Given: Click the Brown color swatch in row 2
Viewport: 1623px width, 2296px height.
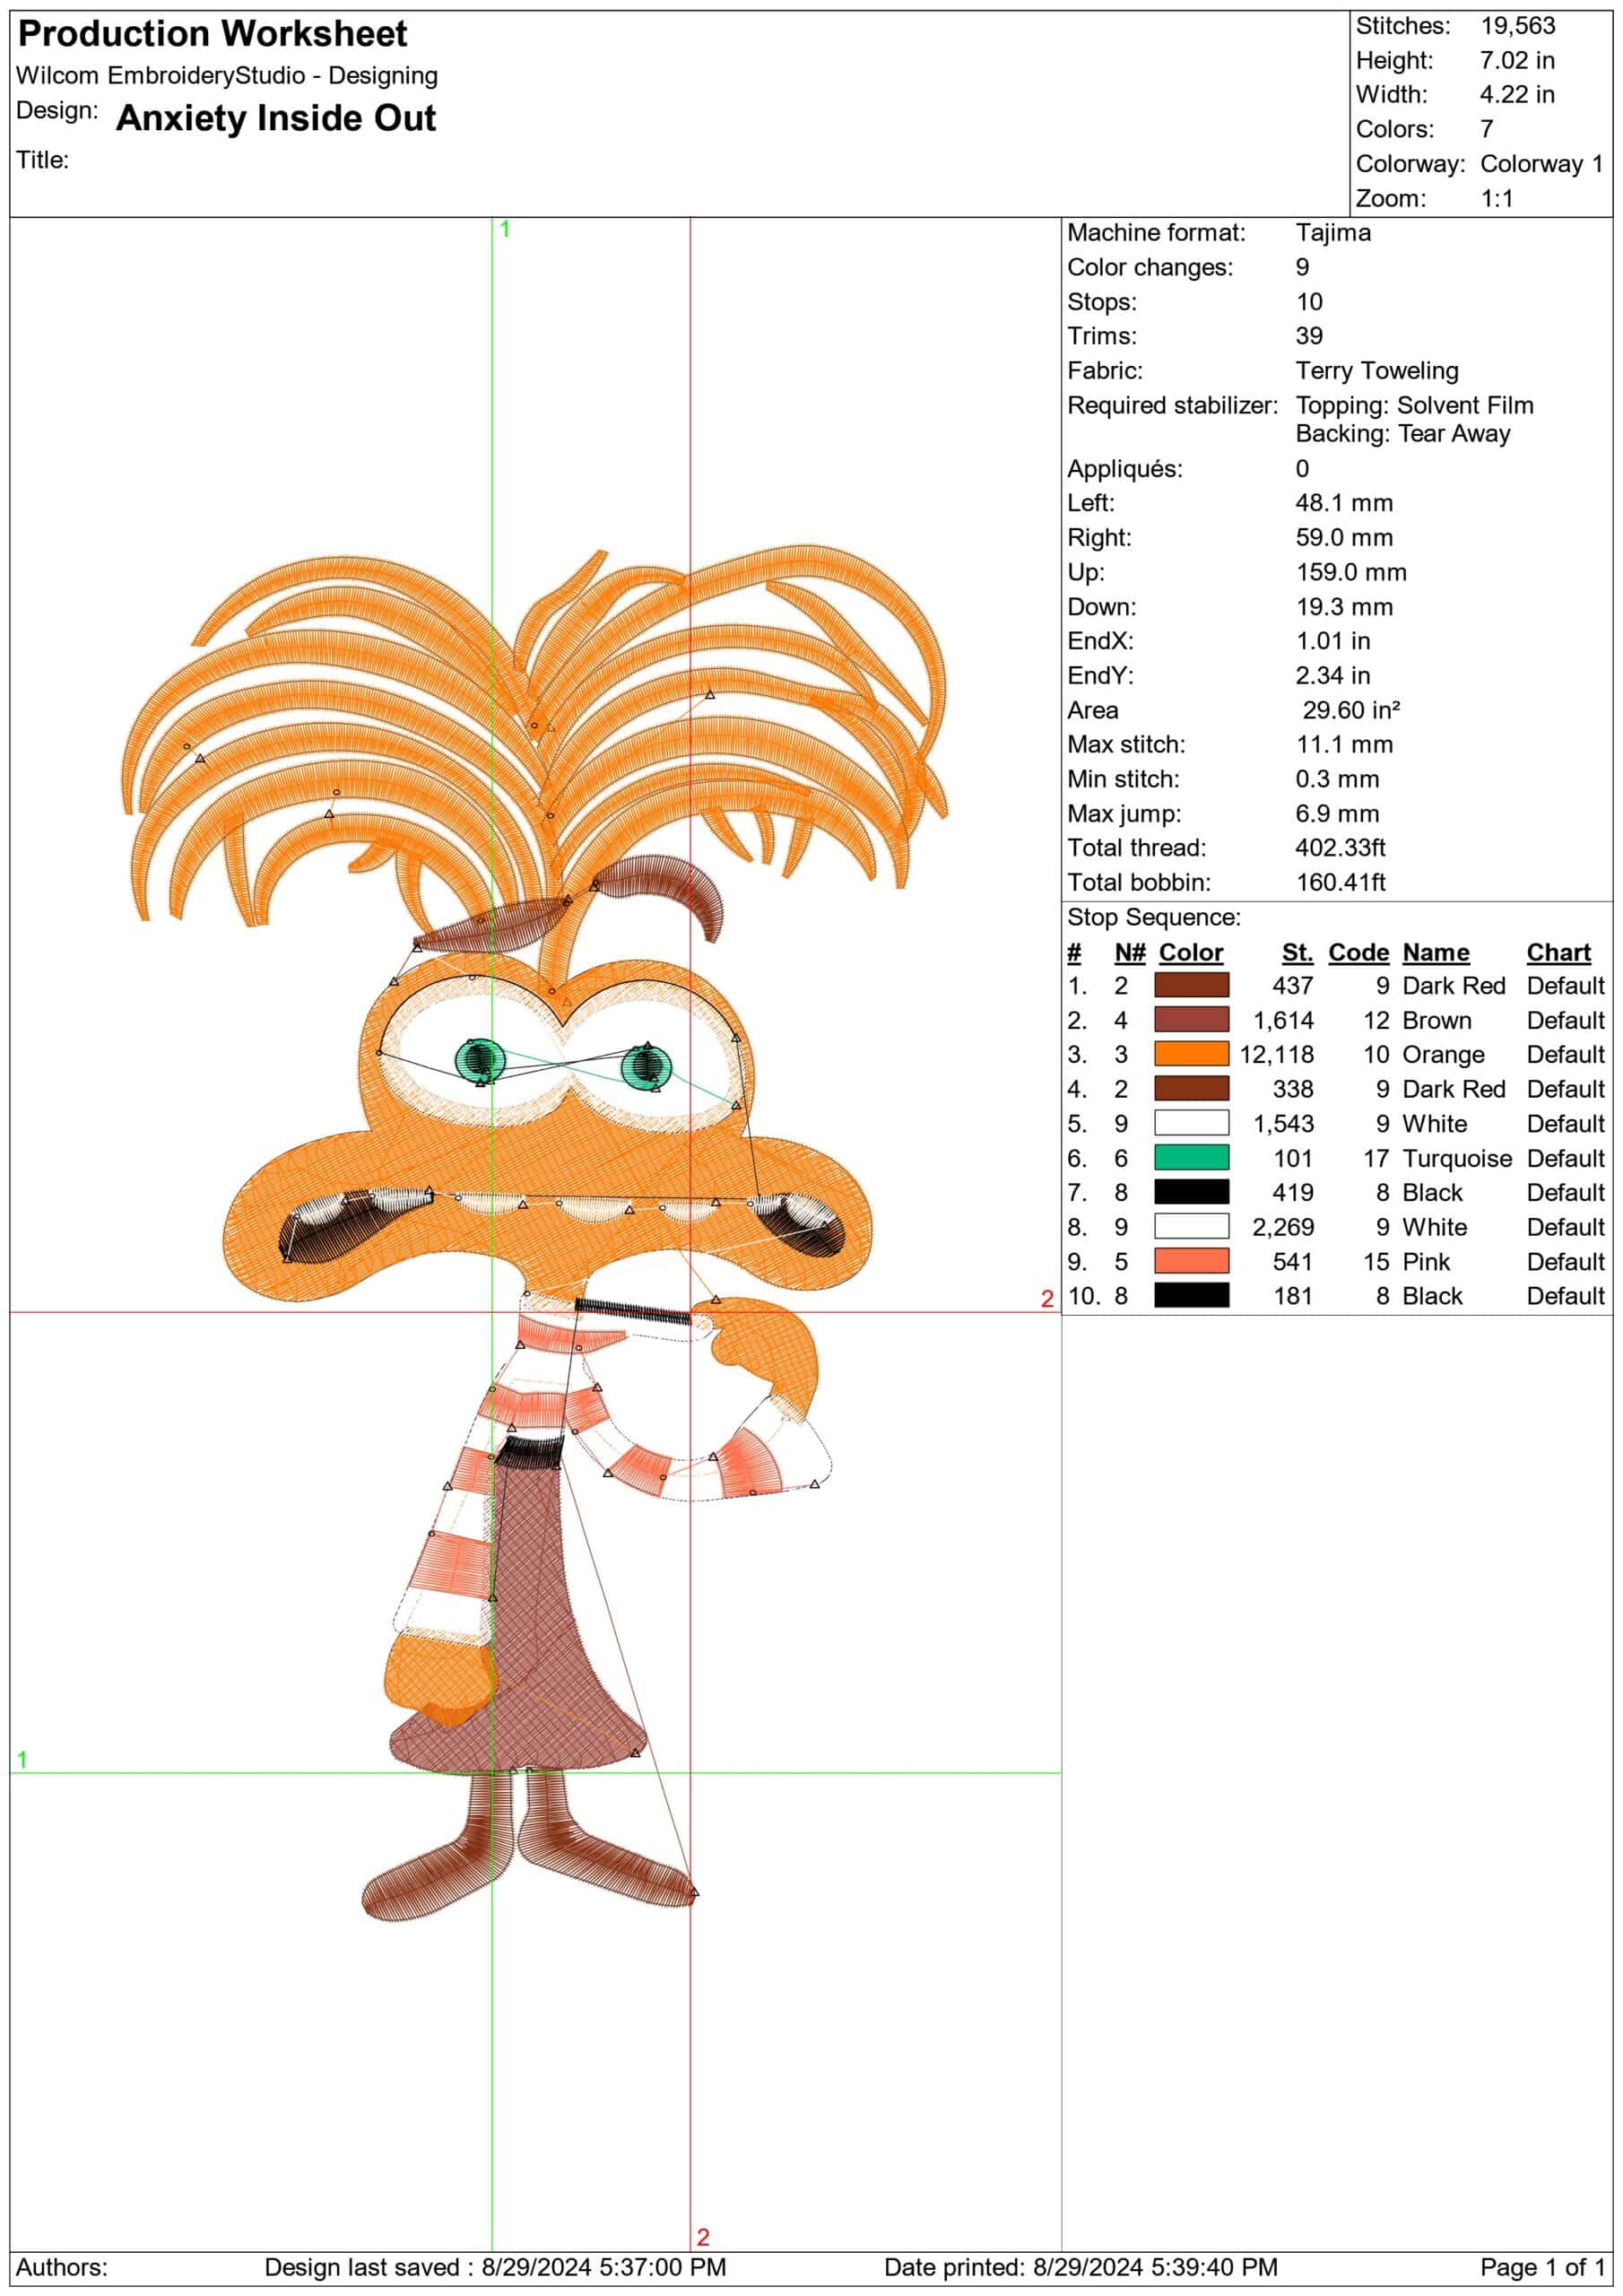Looking at the screenshot, I should 1191,1020.
